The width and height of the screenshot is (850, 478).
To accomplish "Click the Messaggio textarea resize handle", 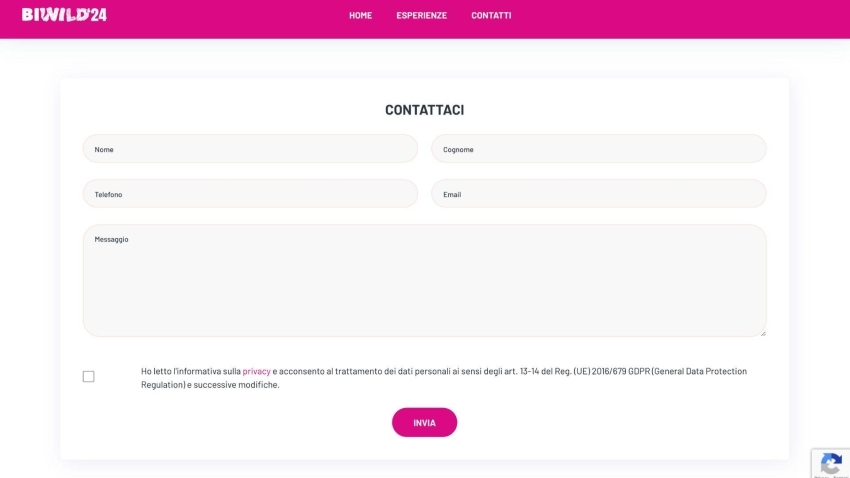I will [762, 332].
